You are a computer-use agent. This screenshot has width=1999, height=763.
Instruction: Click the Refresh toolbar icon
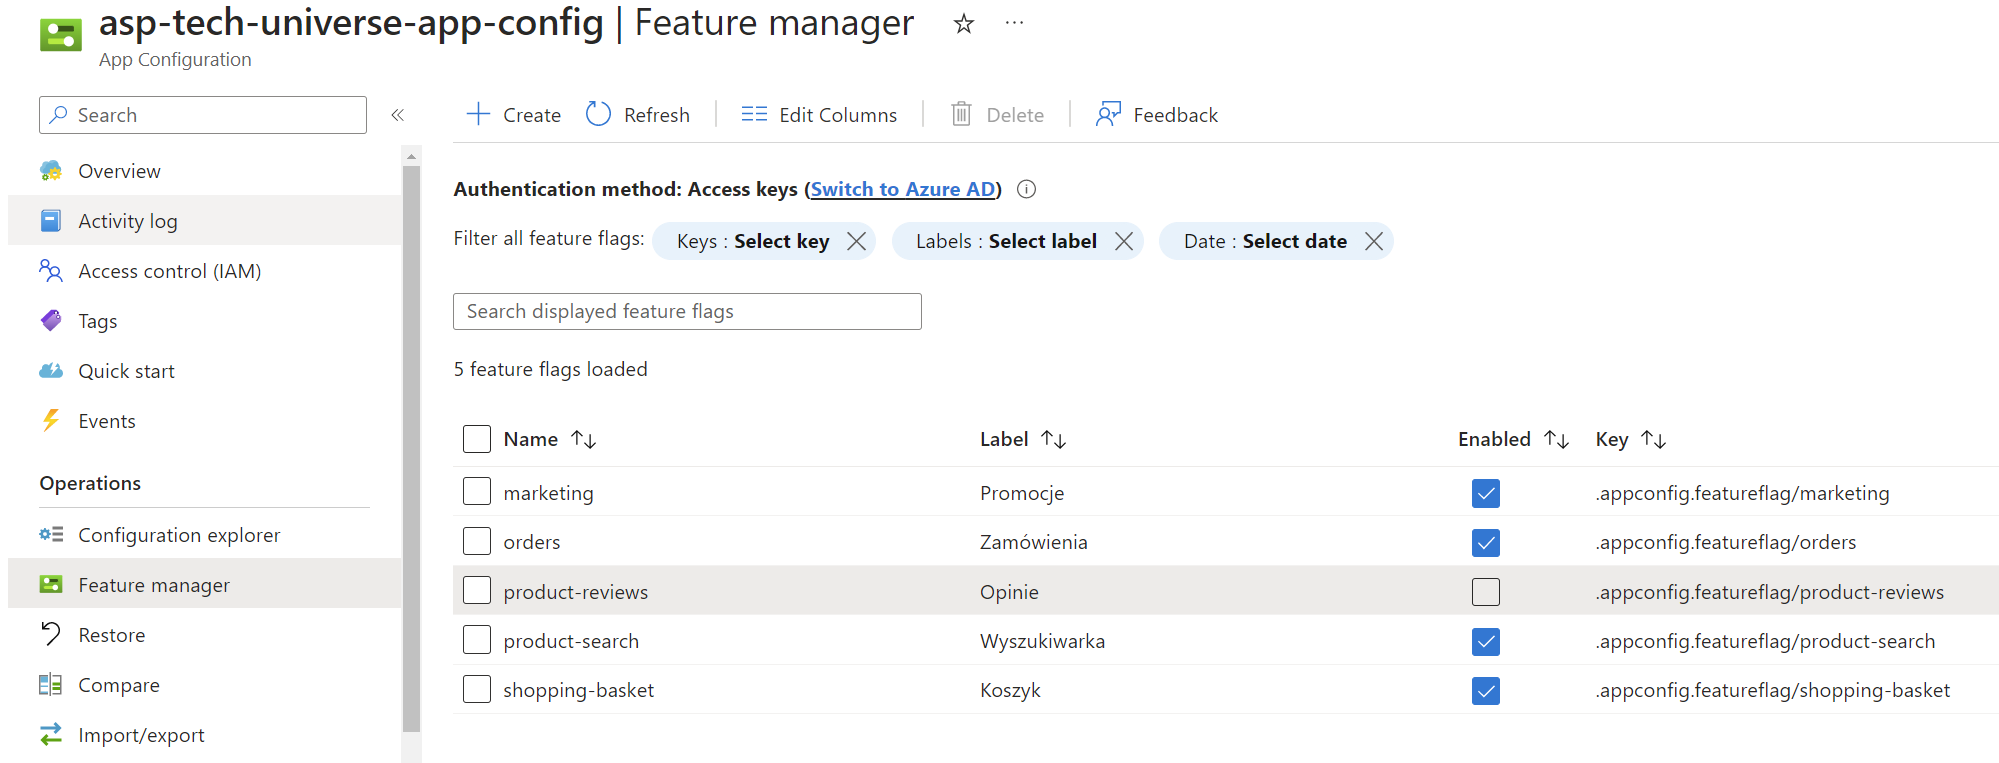tap(598, 114)
